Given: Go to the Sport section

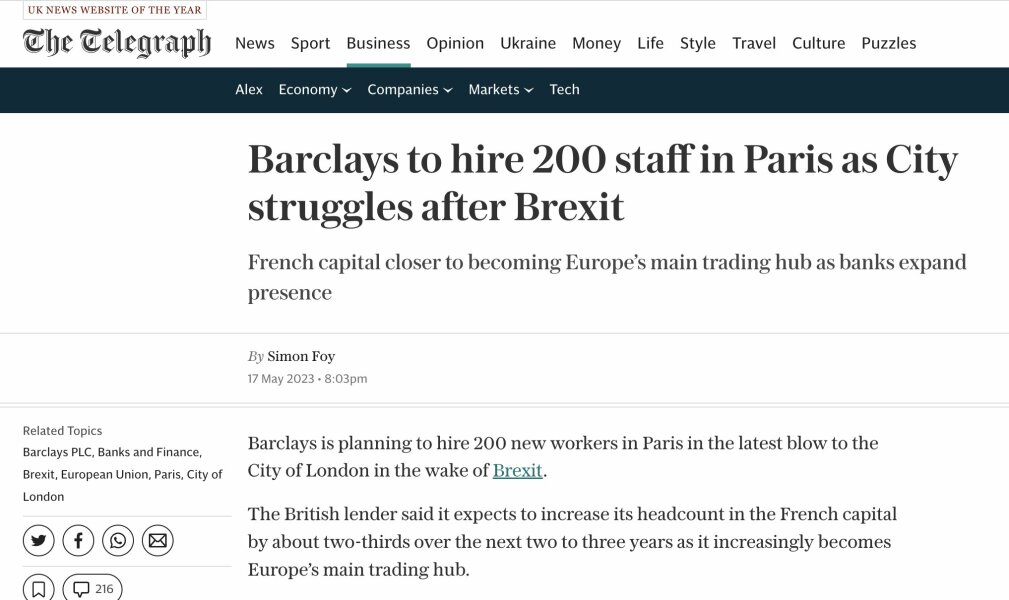Looking at the screenshot, I should click(x=310, y=43).
